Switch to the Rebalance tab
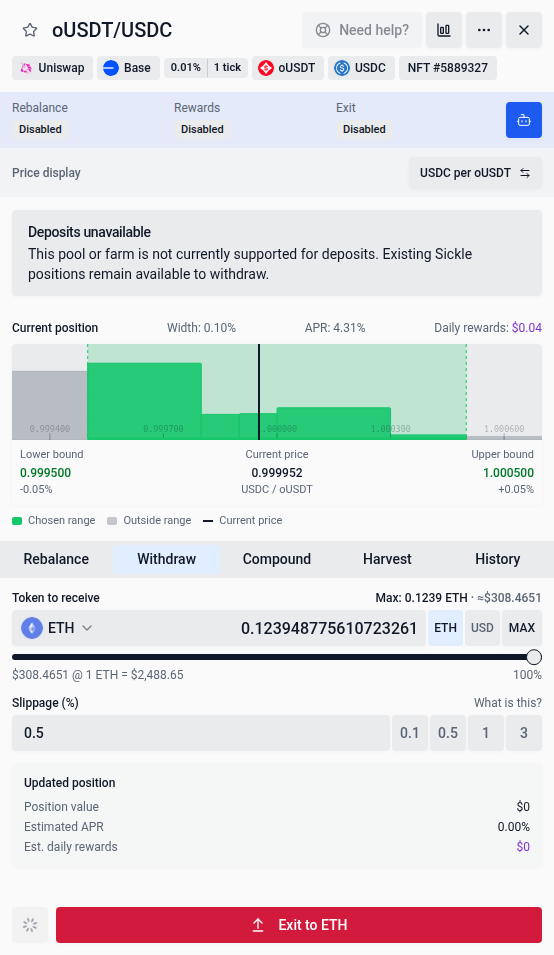Viewport: 554px width, 955px height. pyautogui.click(x=56, y=559)
